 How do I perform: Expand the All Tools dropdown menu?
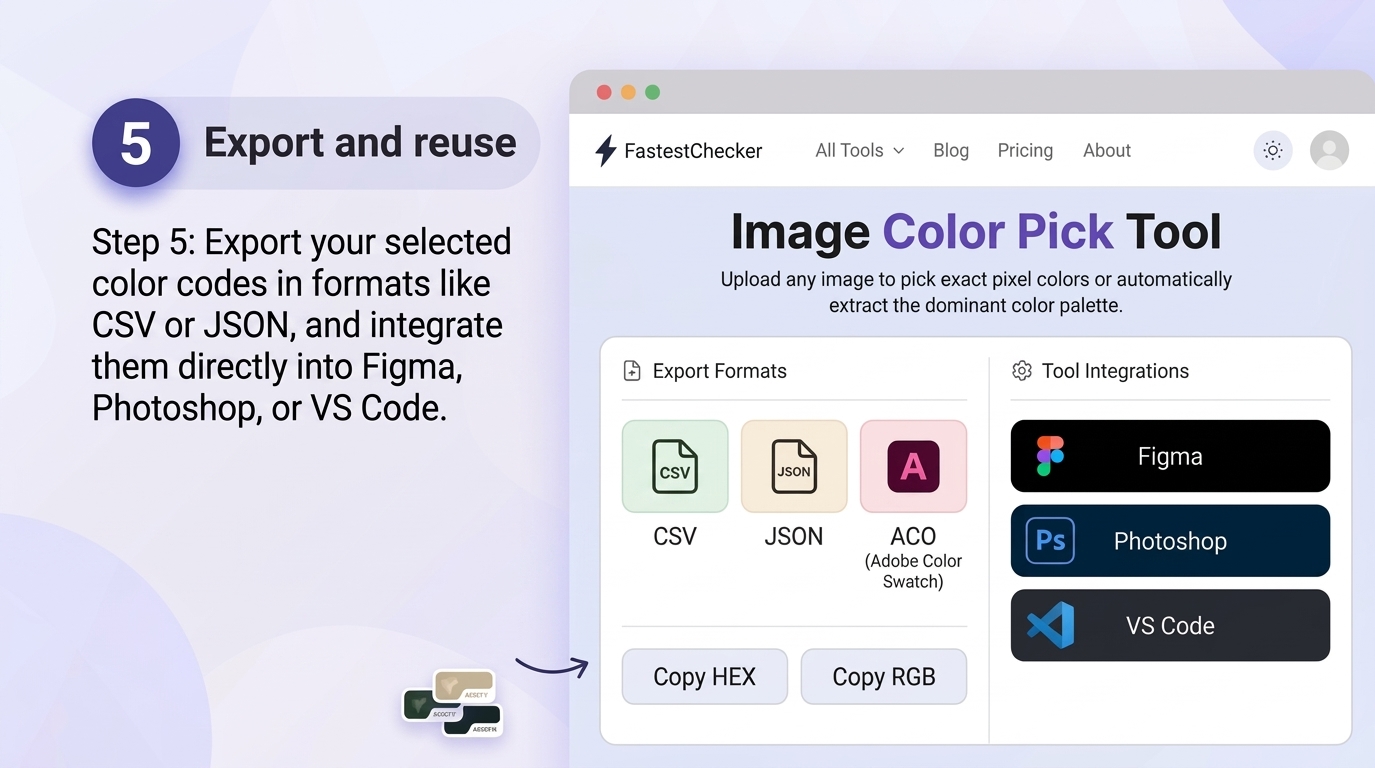click(859, 151)
